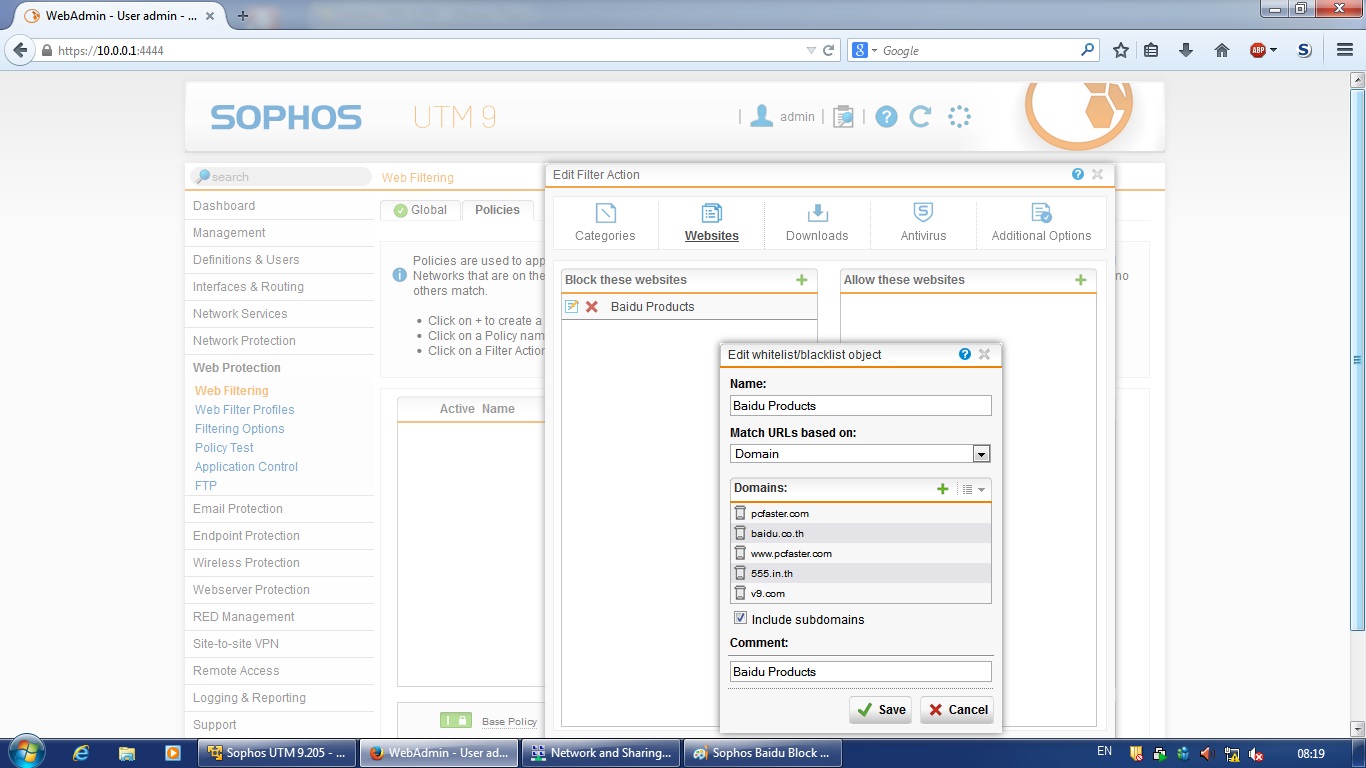Switch to the Websites tab
This screenshot has width=1366, height=768.
712,223
